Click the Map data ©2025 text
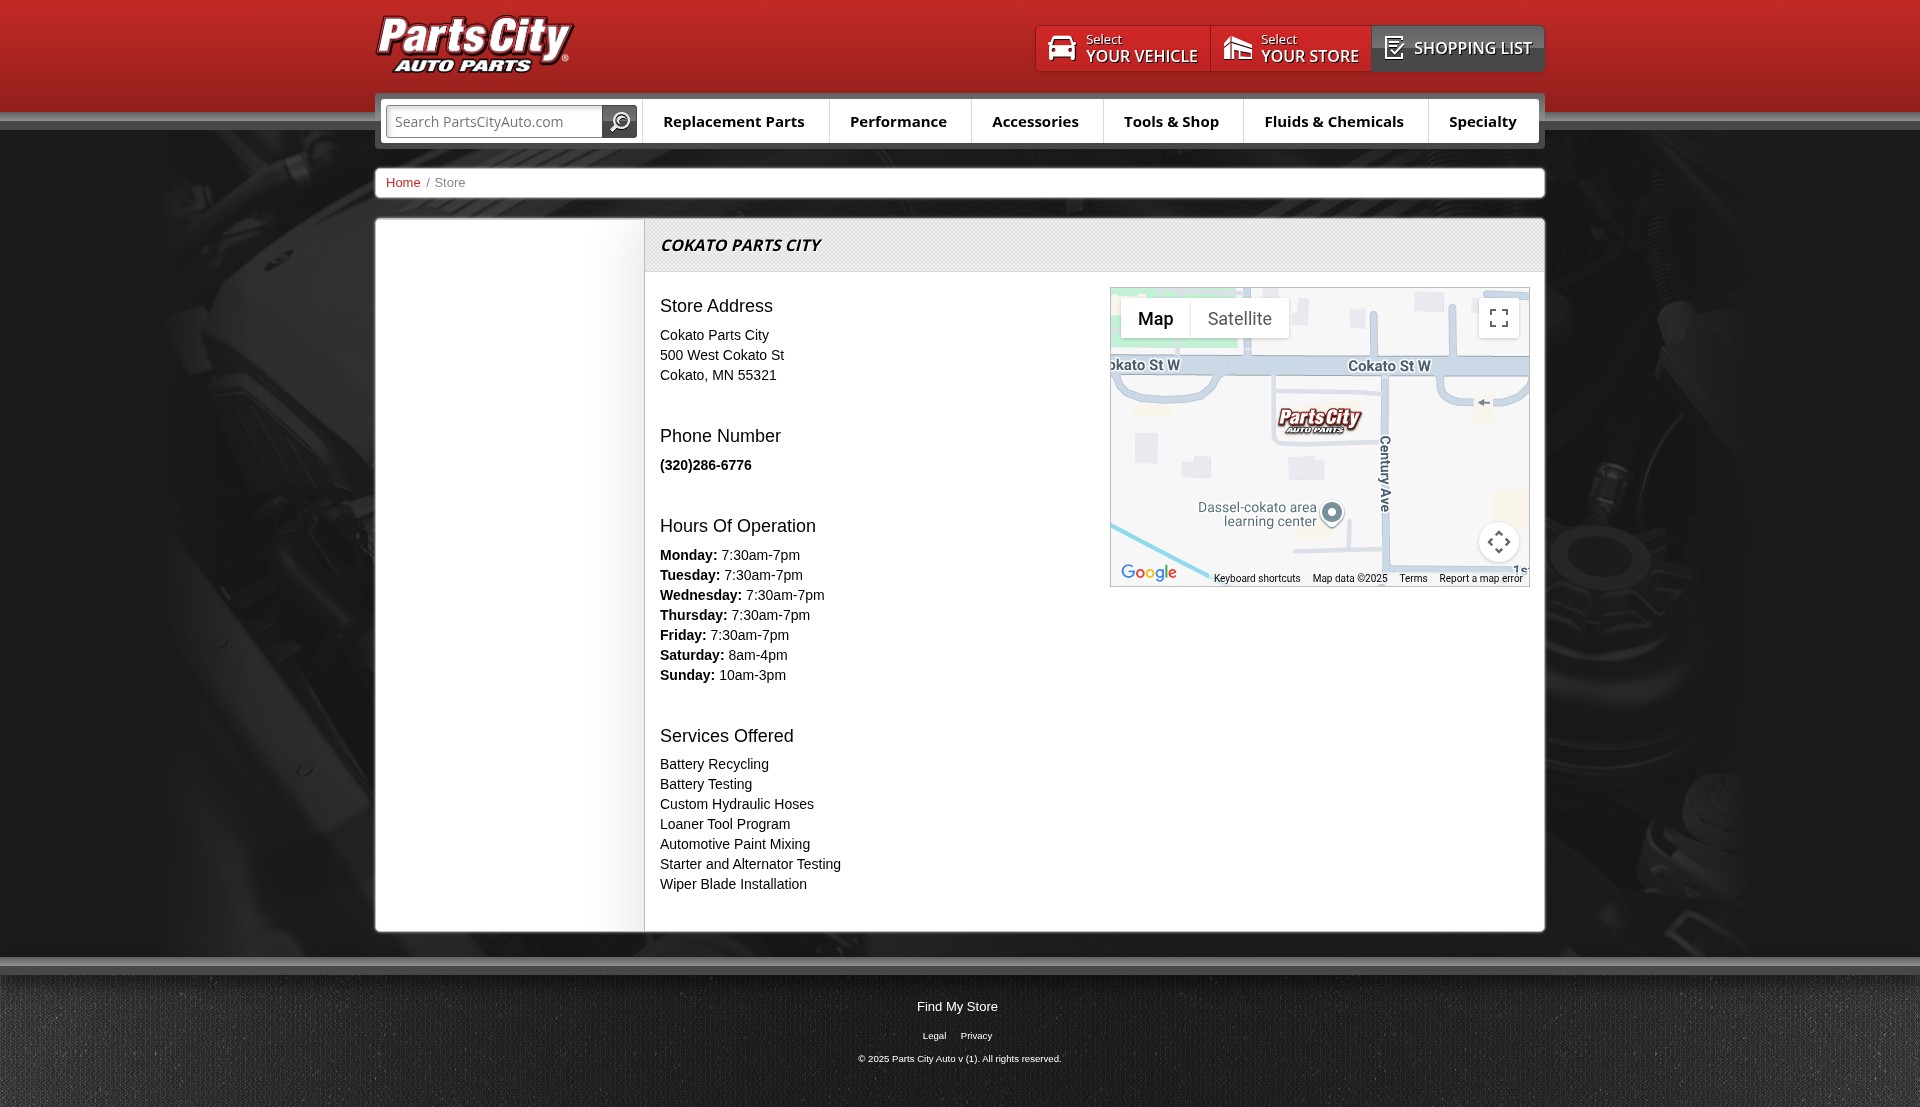The height and width of the screenshot is (1107, 1920). coord(1350,579)
